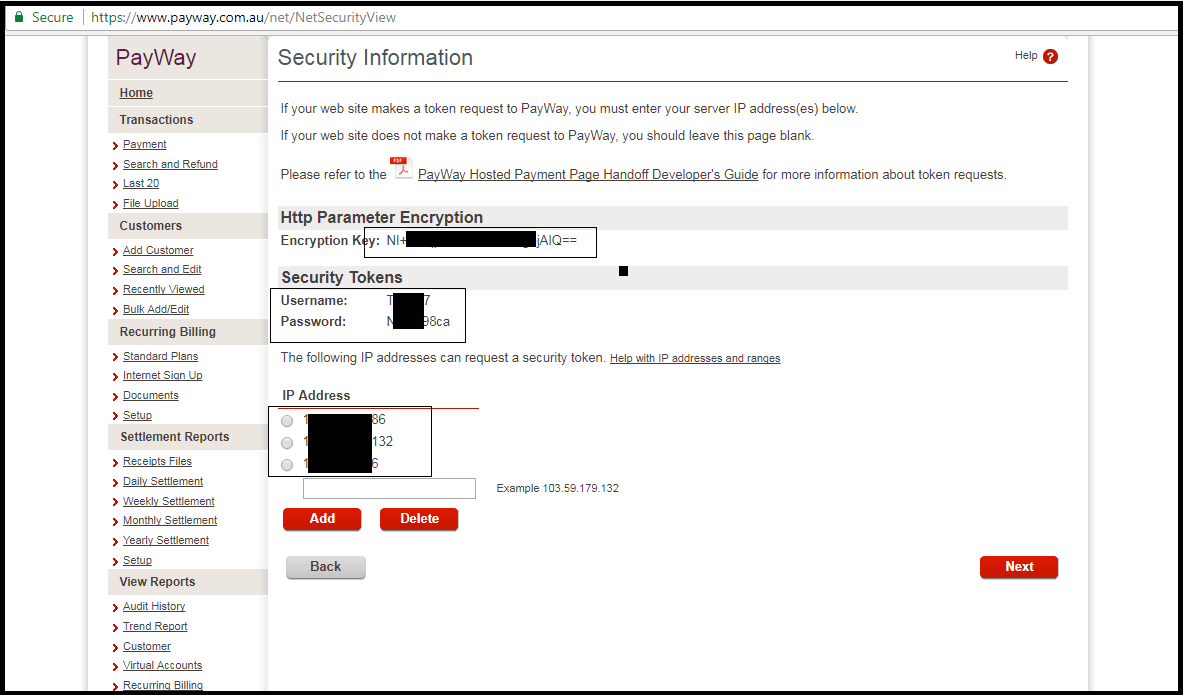Open the Daily Settlement report link
This screenshot has width=1183, height=695.
coord(162,481)
